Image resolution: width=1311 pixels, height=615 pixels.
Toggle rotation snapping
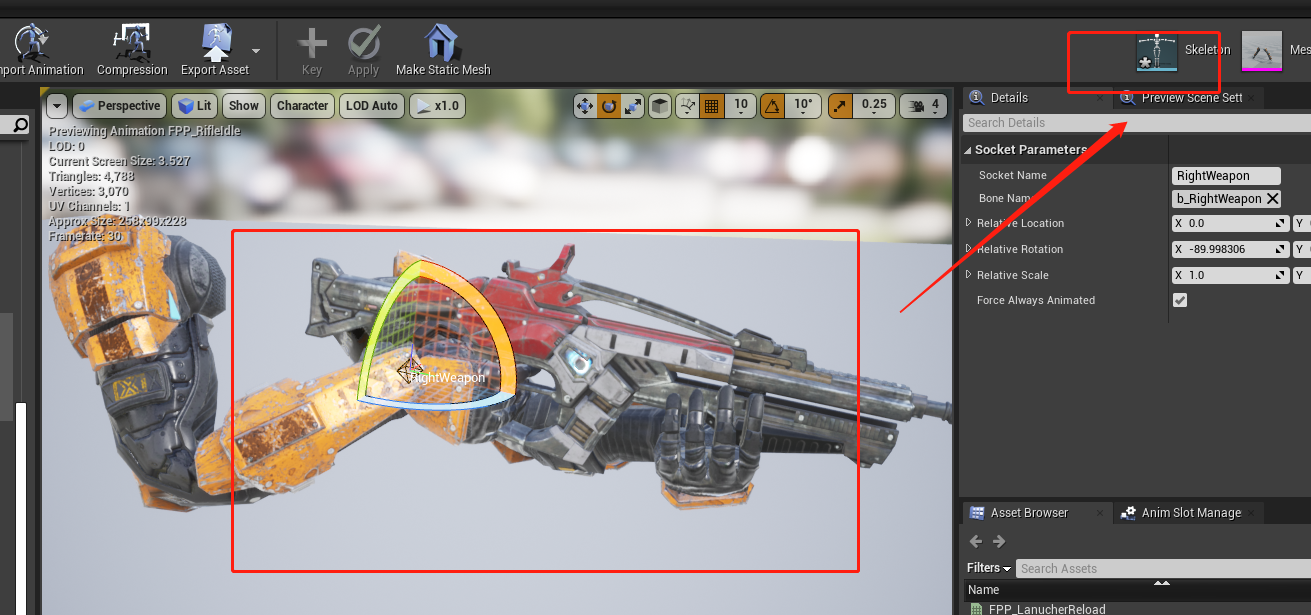(x=773, y=104)
